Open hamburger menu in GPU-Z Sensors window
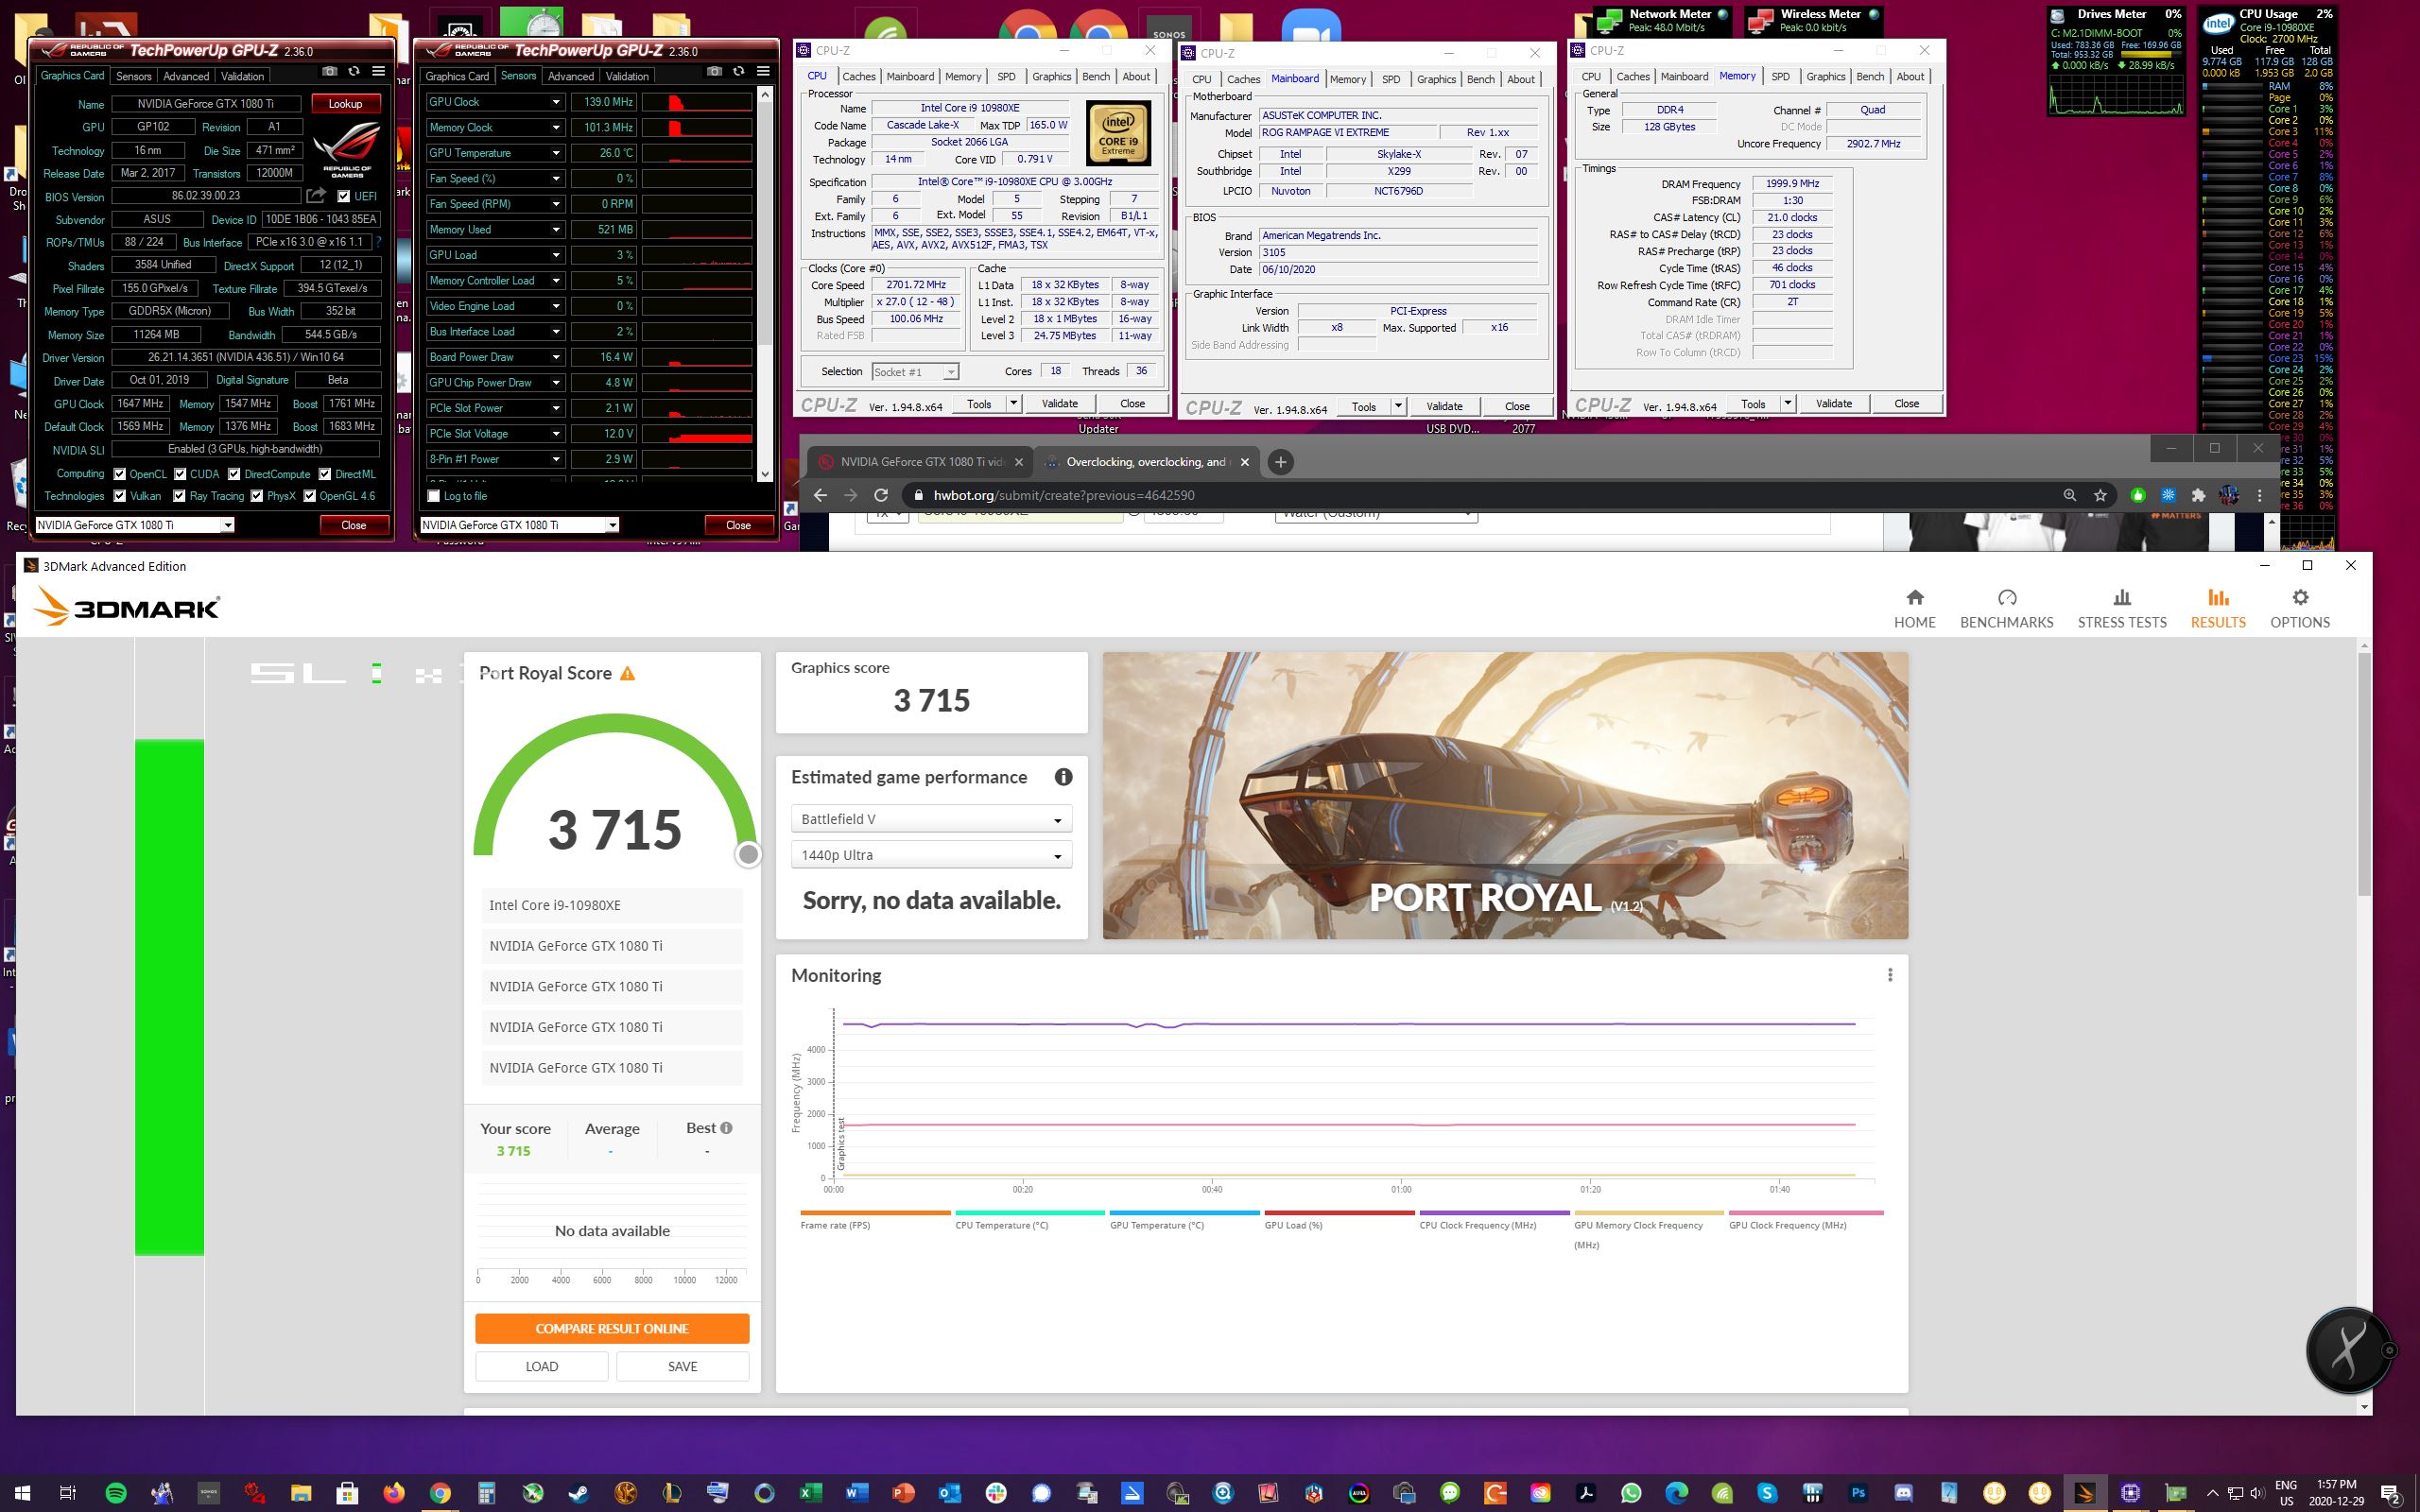Image resolution: width=2420 pixels, height=1512 pixels. 763,71
